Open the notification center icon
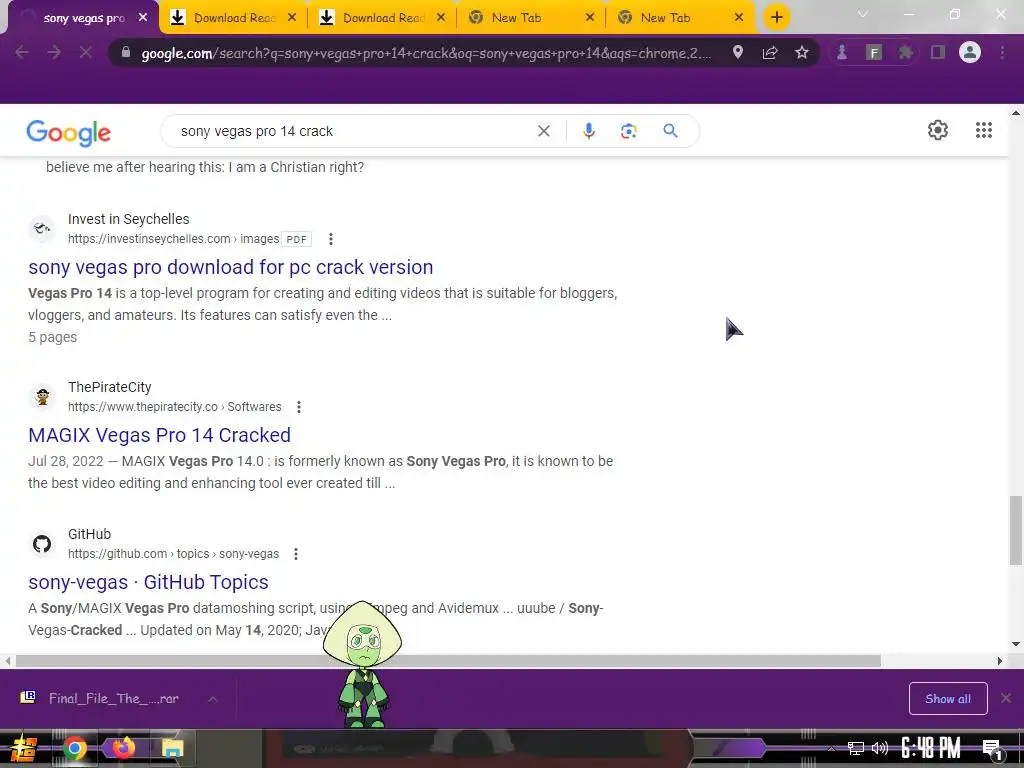The width and height of the screenshot is (1024, 768). pyautogui.click(x=992, y=749)
